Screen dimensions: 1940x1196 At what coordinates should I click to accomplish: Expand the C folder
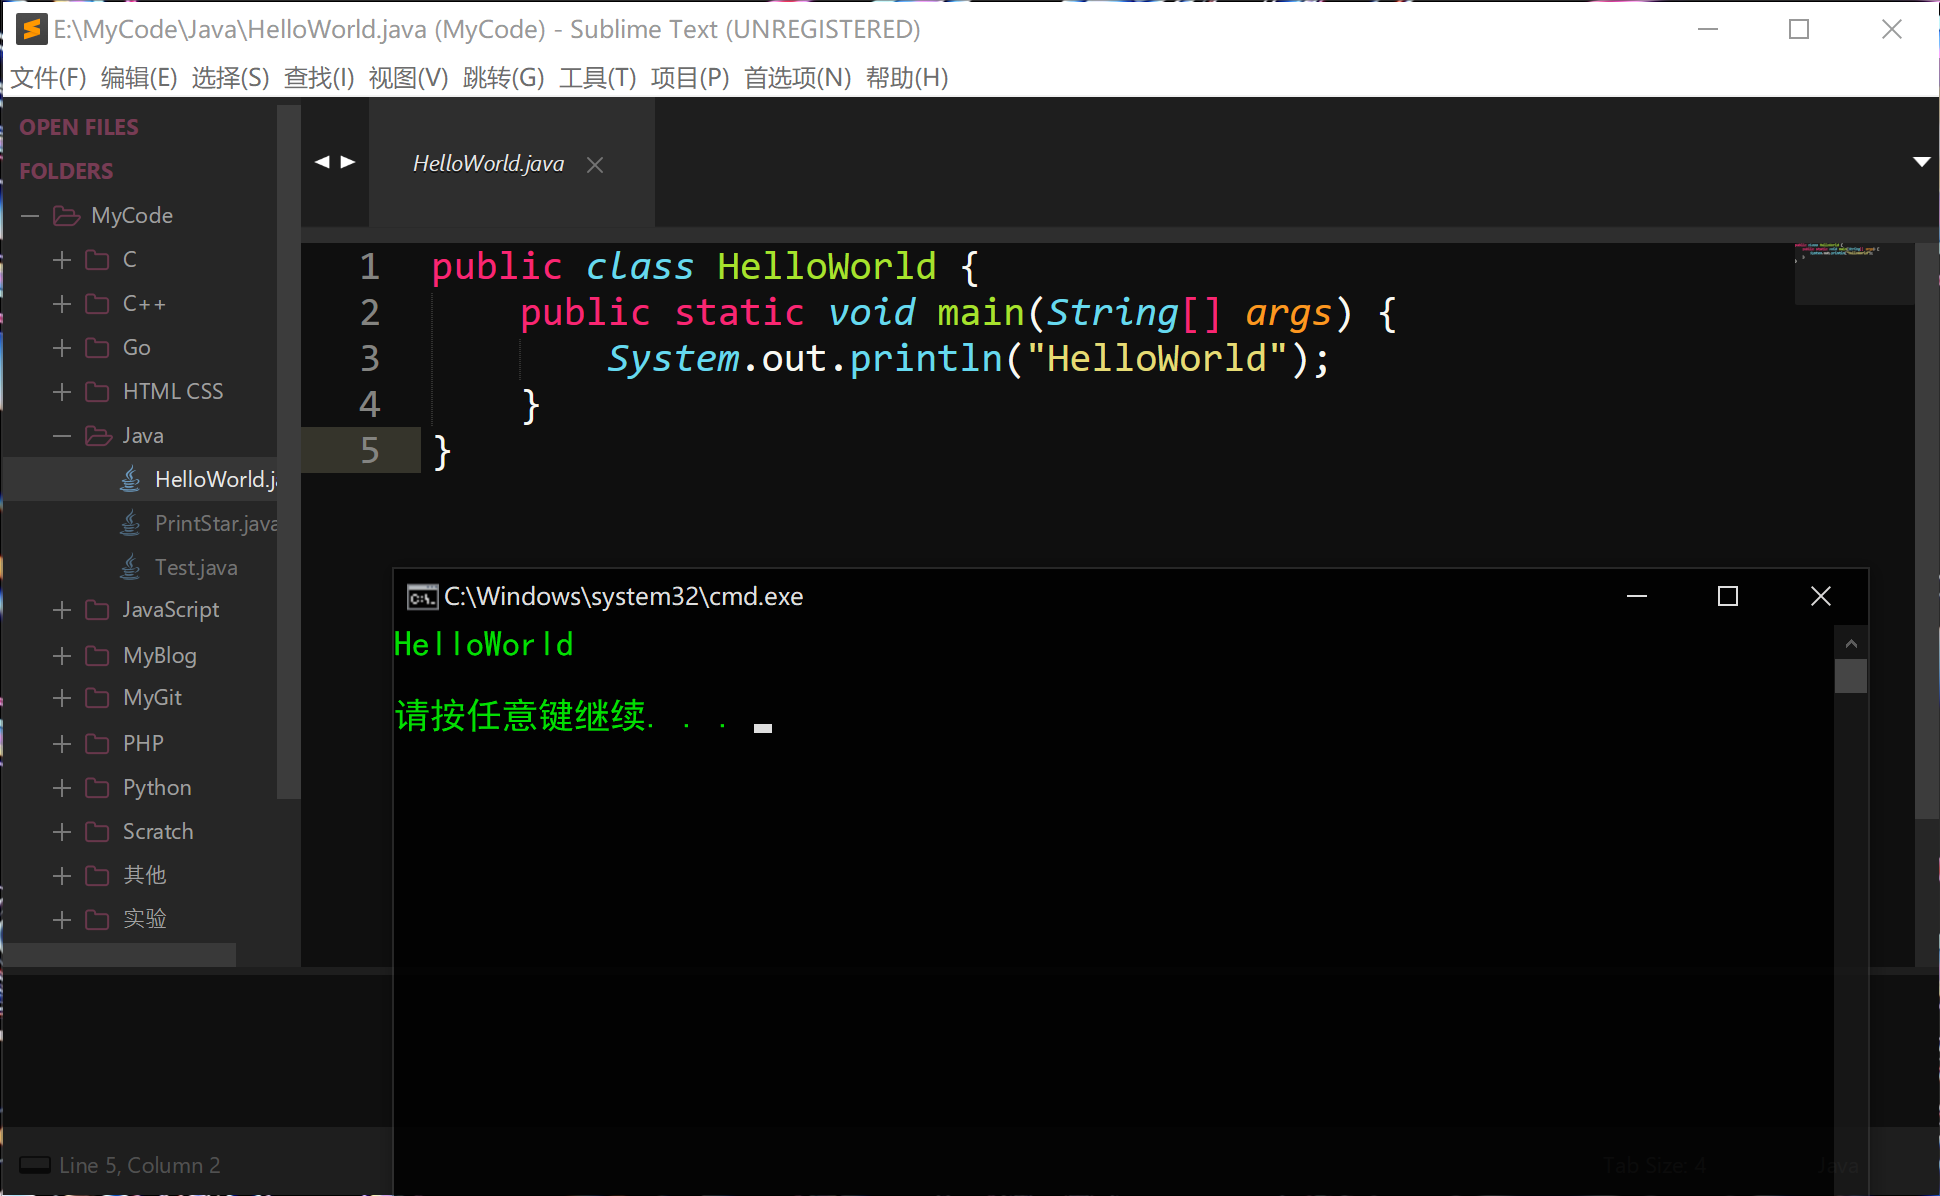(62, 260)
